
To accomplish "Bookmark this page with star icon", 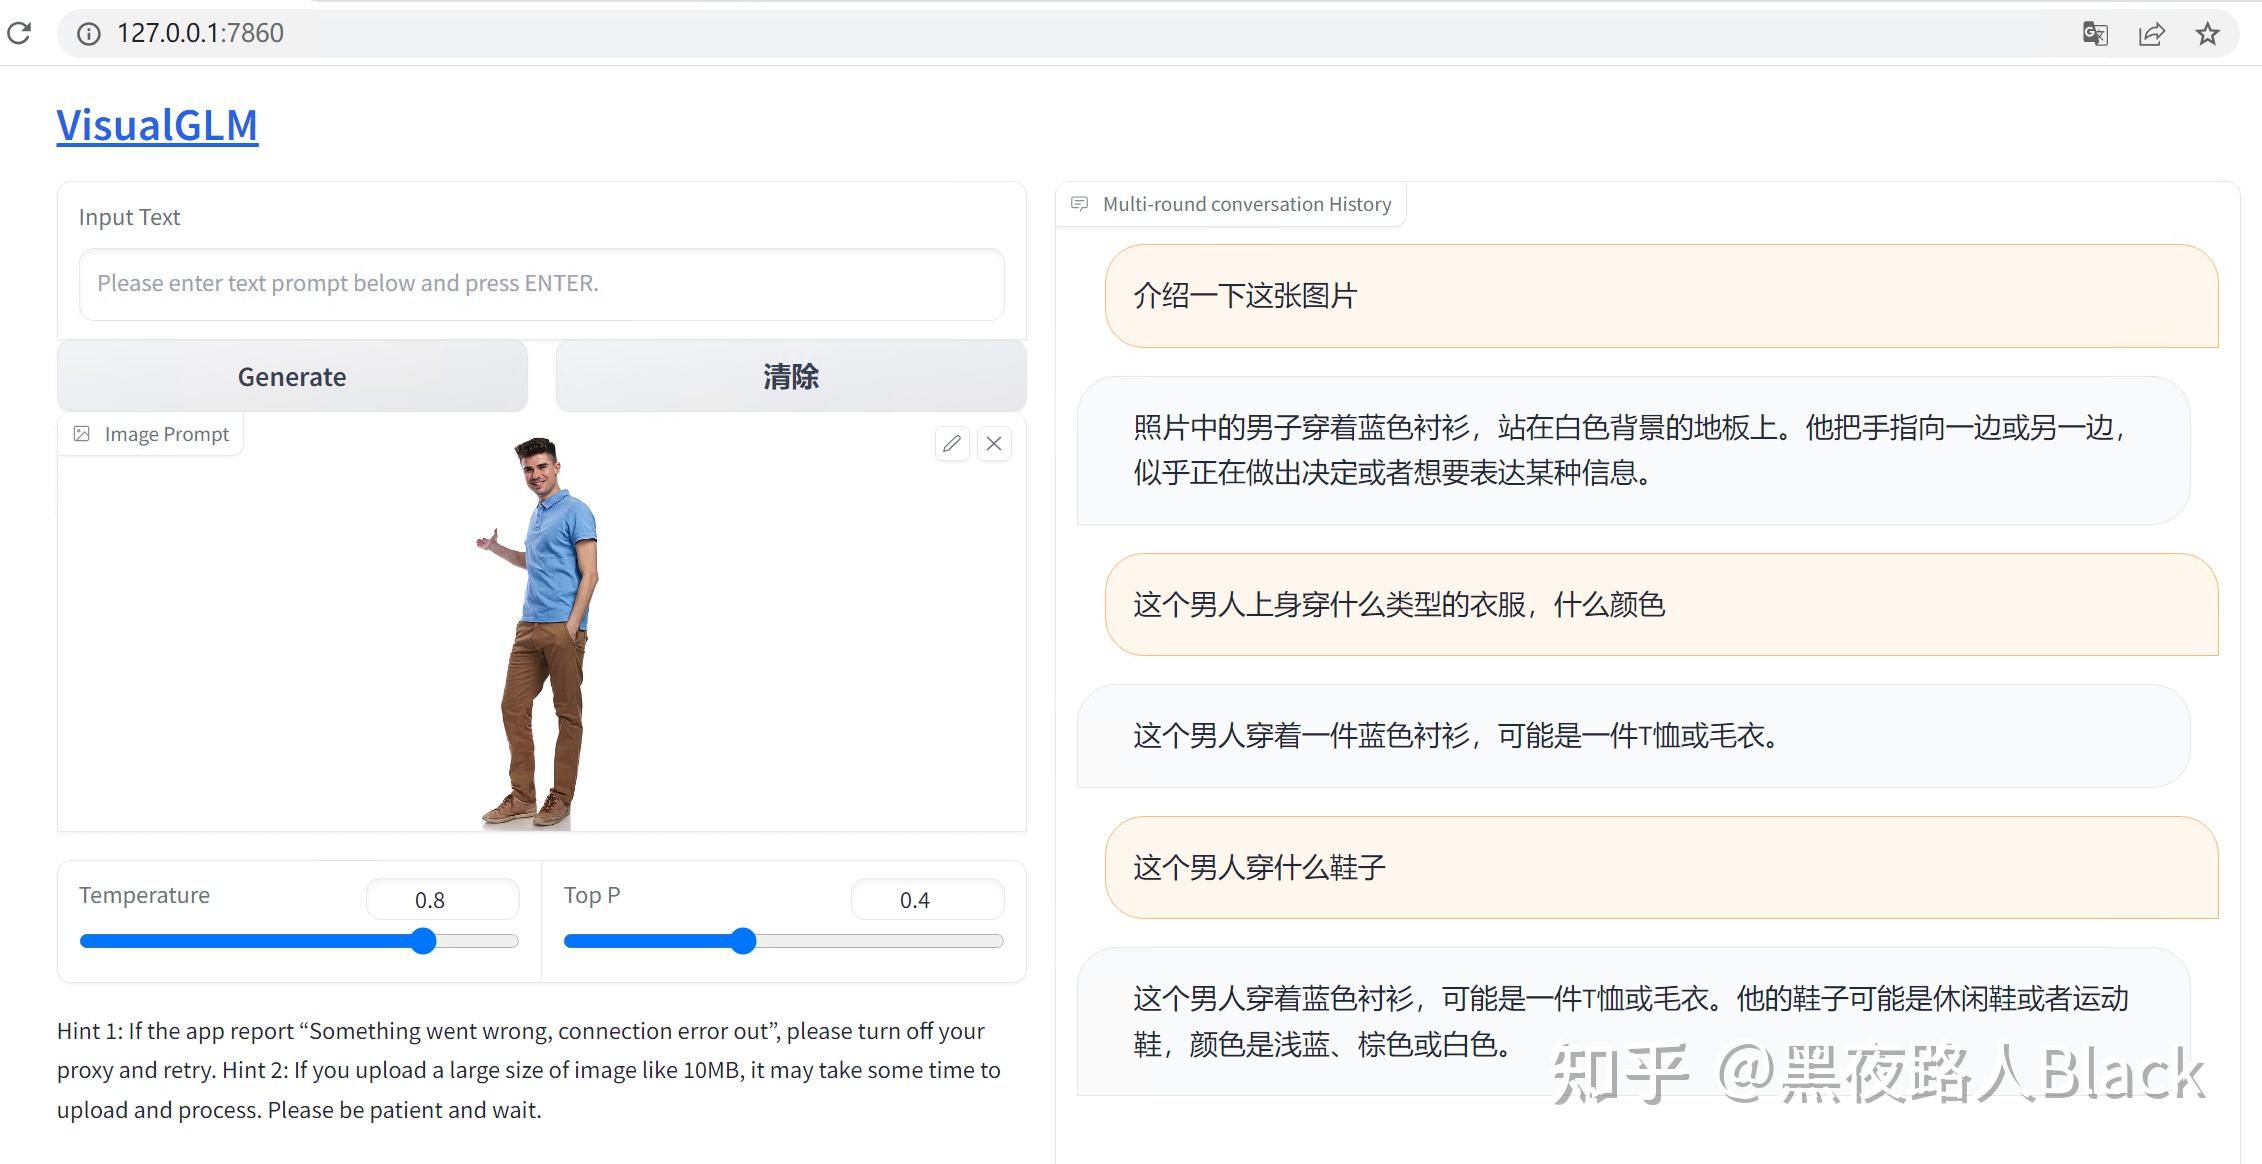I will 2207,34.
